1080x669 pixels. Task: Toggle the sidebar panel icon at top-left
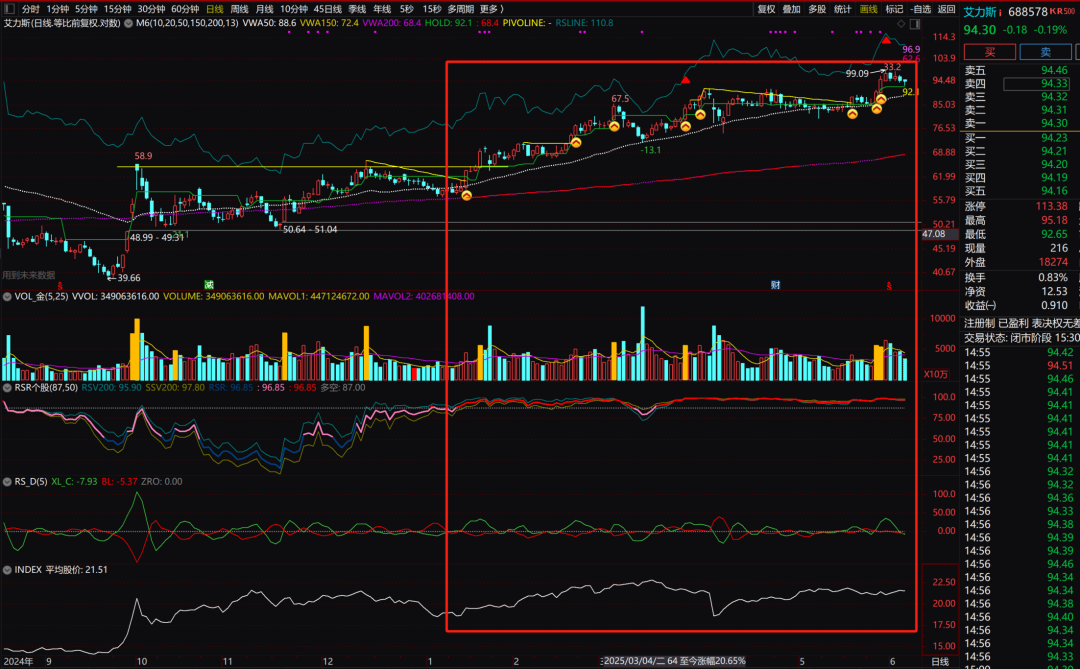9,9
